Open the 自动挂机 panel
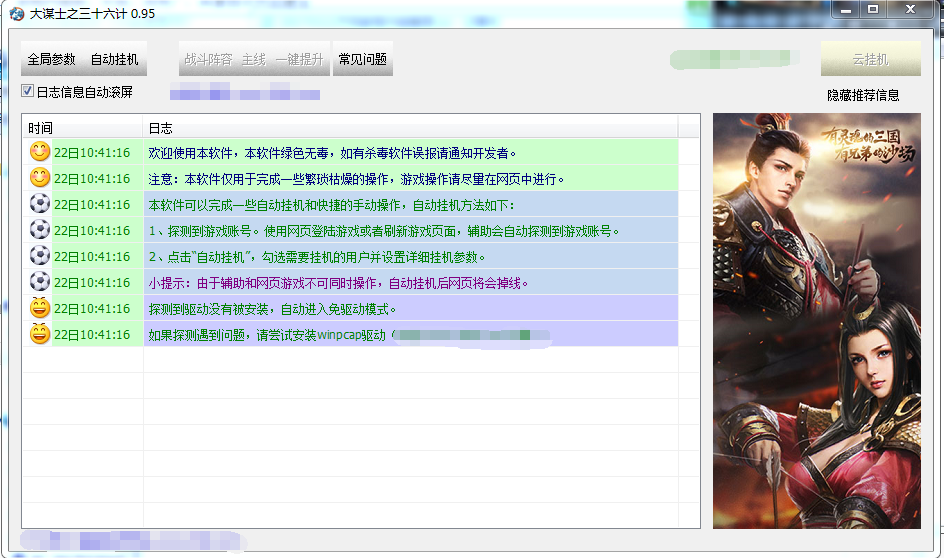The image size is (944, 558). click(x=114, y=60)
